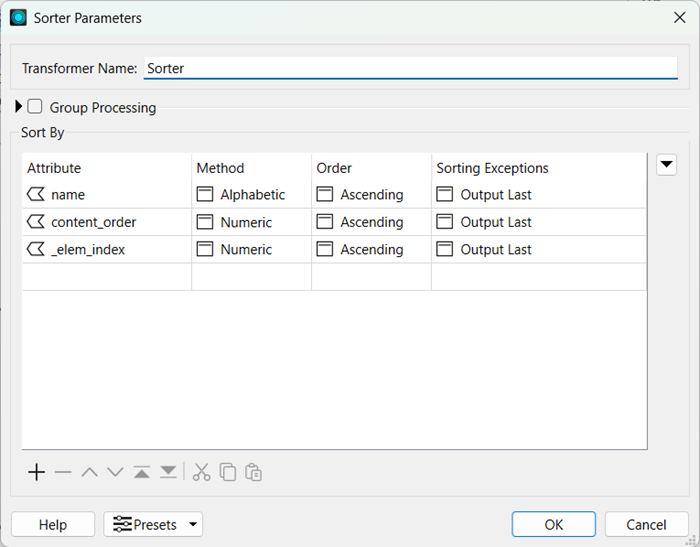Click the attribute icon beside content_order
The width and height of the screenshot is (700, 547).
pos(36,221)
